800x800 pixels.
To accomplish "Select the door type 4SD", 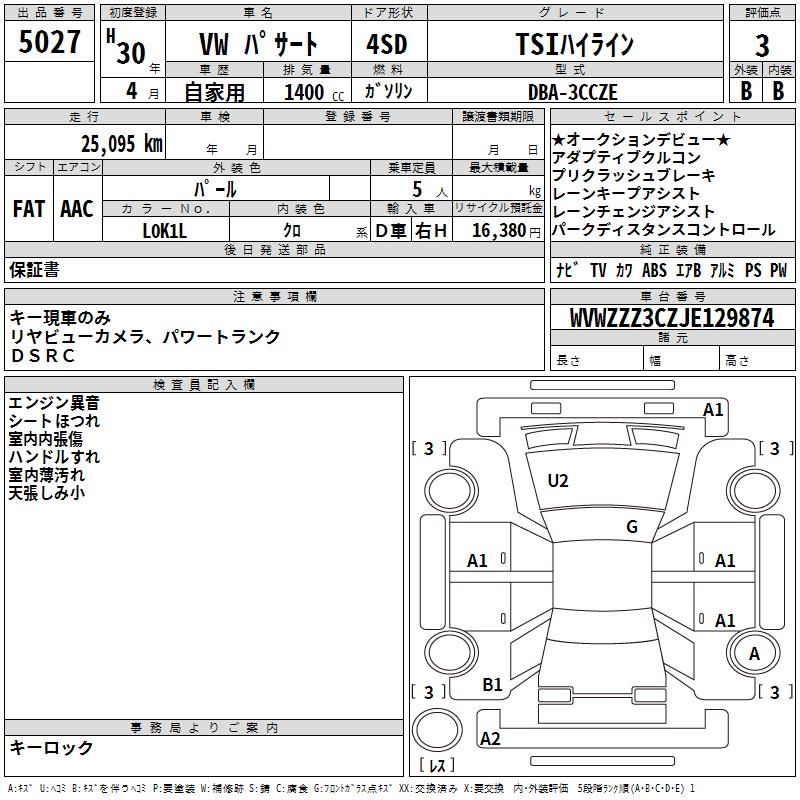I will [387, 44].
